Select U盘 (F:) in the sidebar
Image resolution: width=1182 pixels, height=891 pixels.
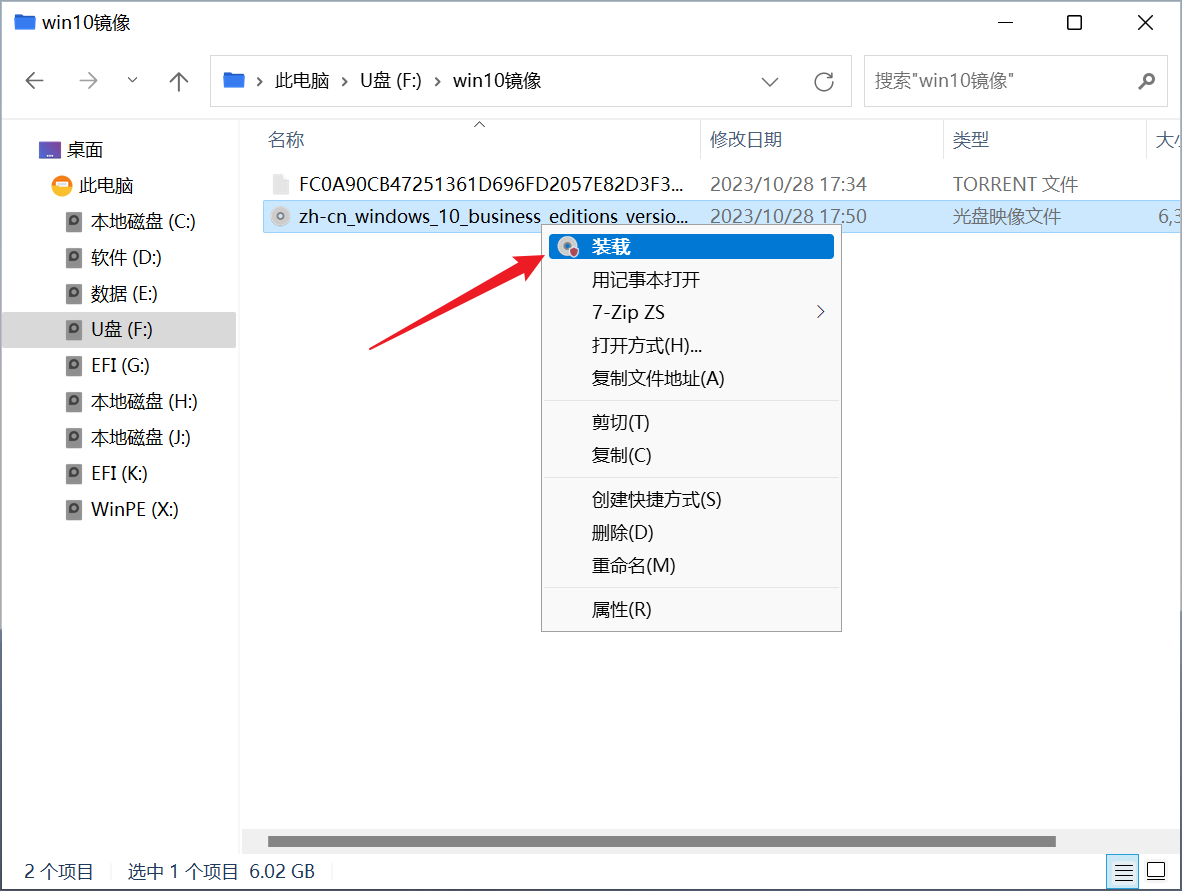pos(119,329)
